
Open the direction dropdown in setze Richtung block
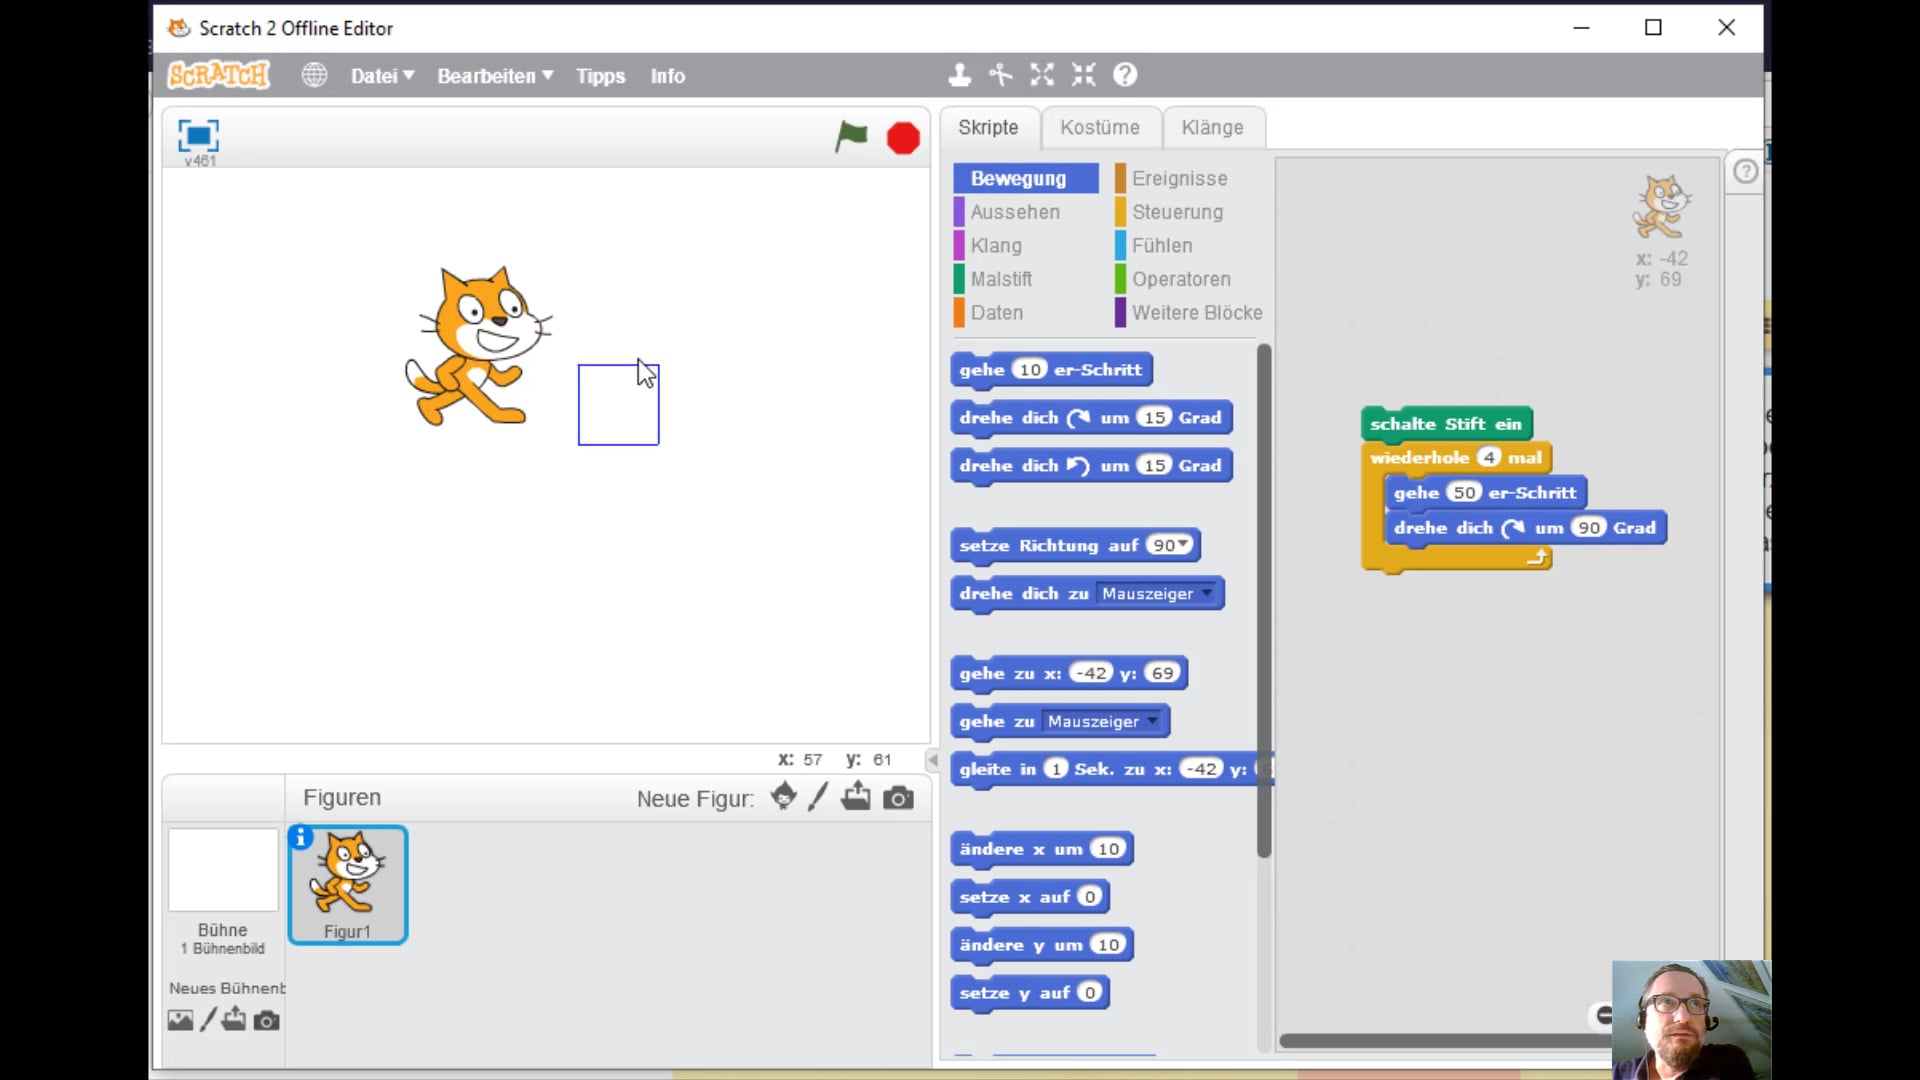coord(1178,545)
